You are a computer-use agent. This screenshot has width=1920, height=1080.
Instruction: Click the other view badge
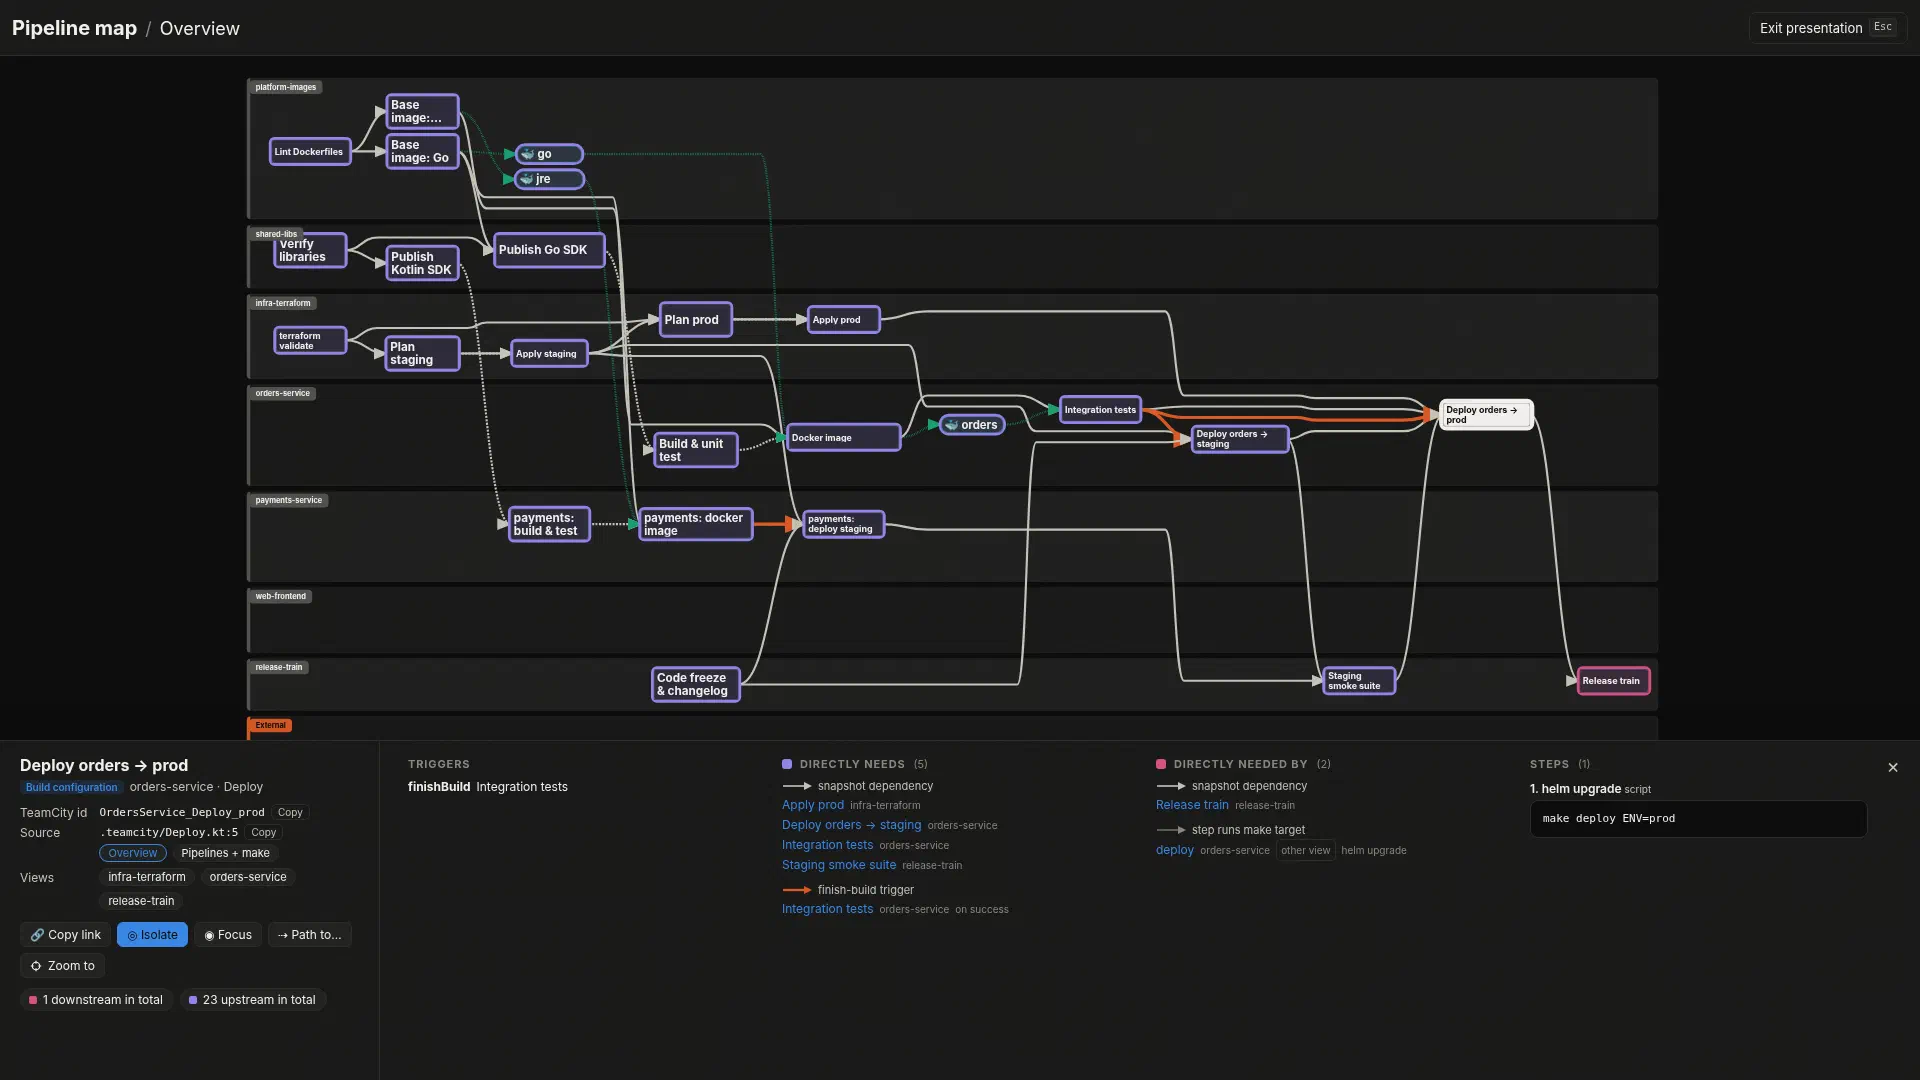1305,851
